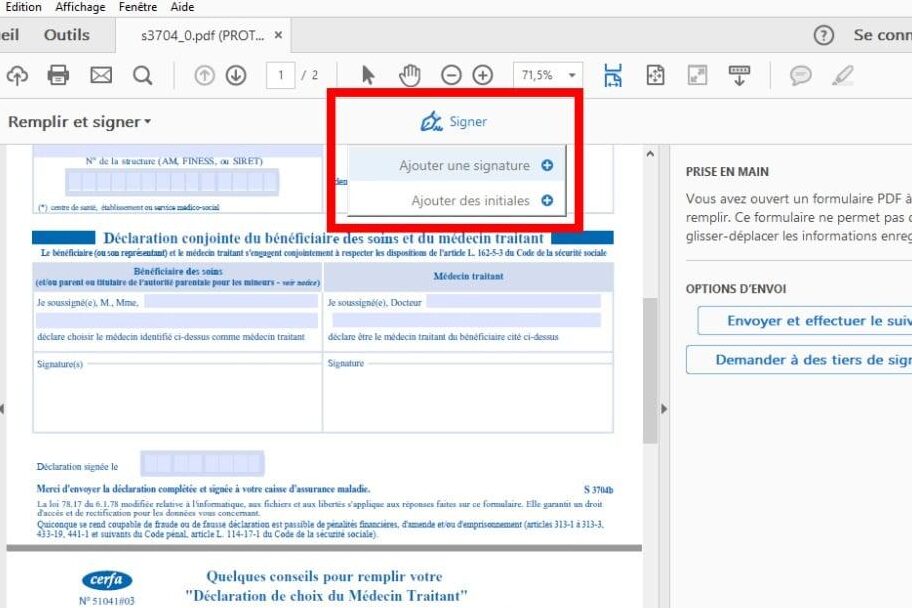The height and width of the screenshot is (608, 912).
Task: Collapse right pane with triangle arrow
Action: [x=664, y=409]
